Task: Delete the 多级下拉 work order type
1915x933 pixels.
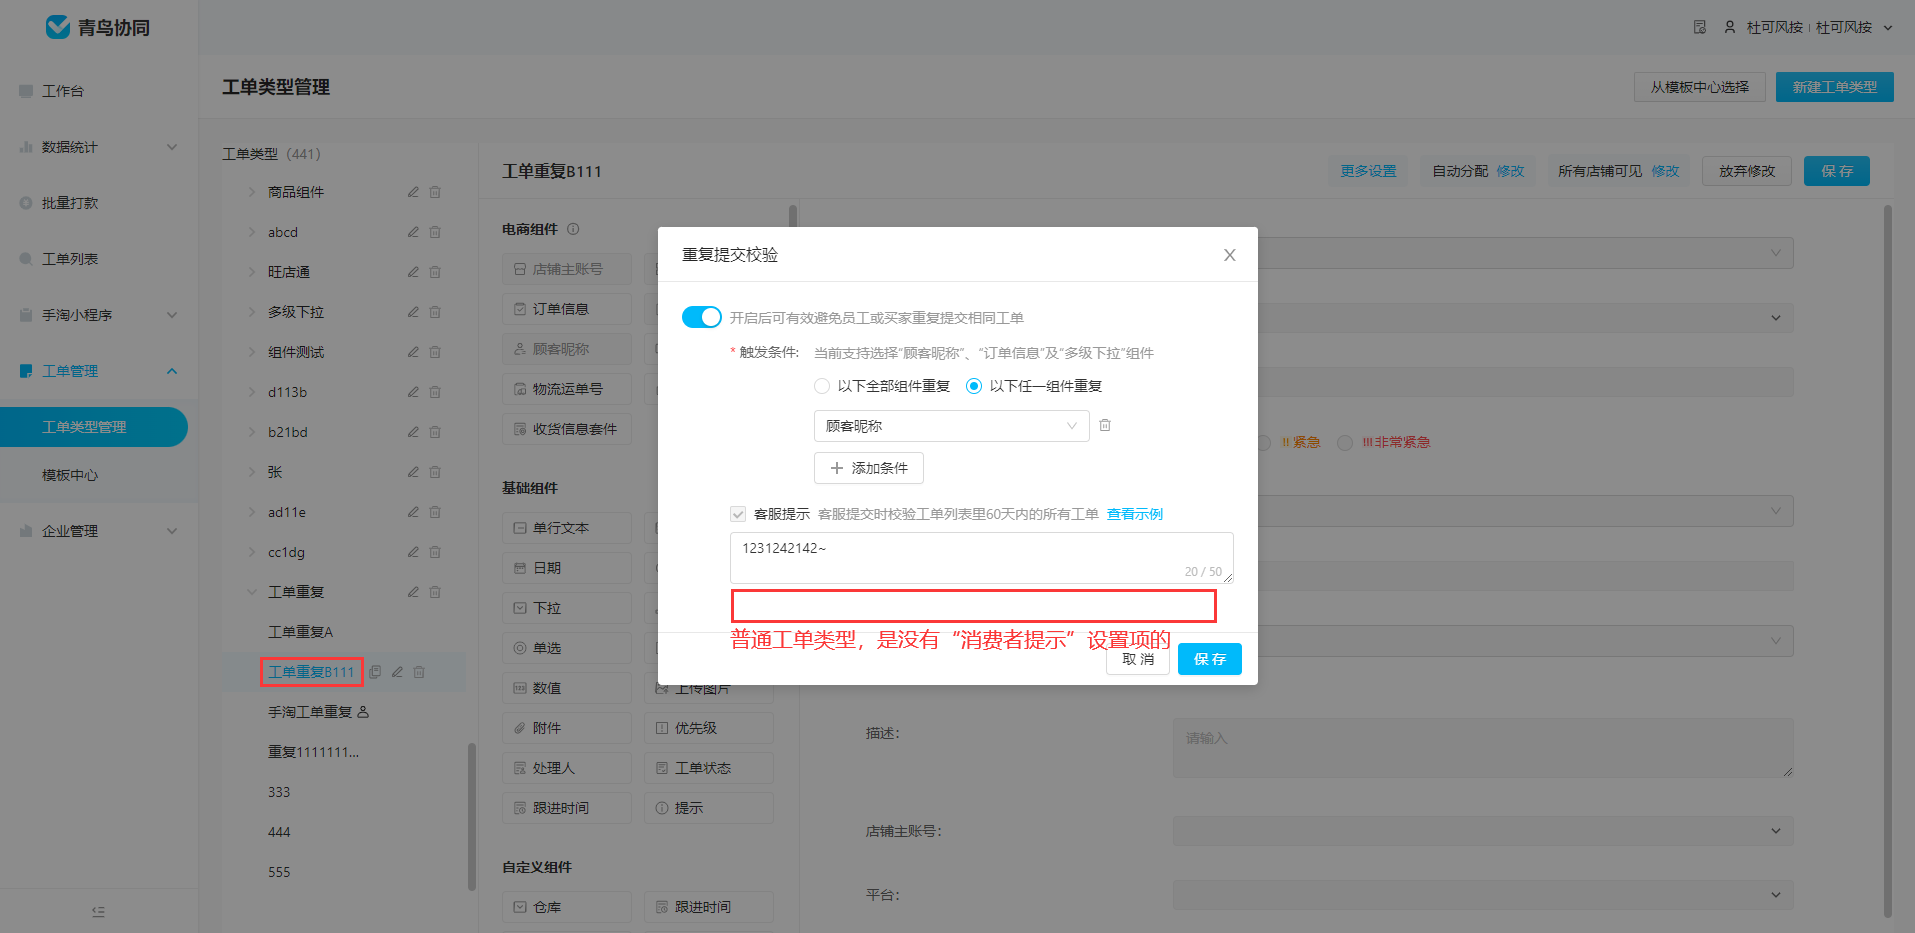Action: pyautogui.click(x=435, y=312)
